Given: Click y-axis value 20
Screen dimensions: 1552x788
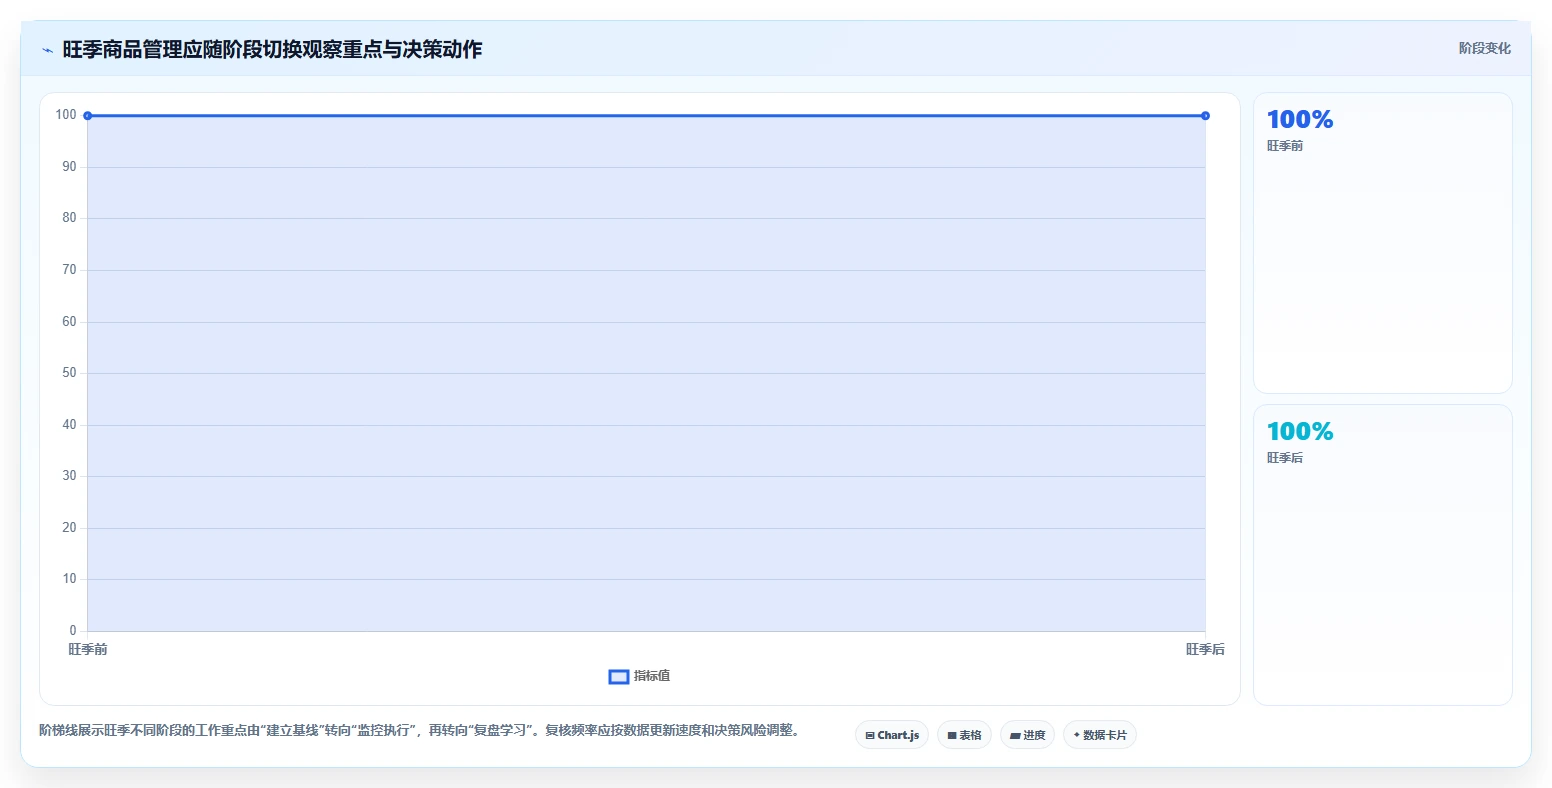Looking at the screenshot, I should click(x=69, y=528).
